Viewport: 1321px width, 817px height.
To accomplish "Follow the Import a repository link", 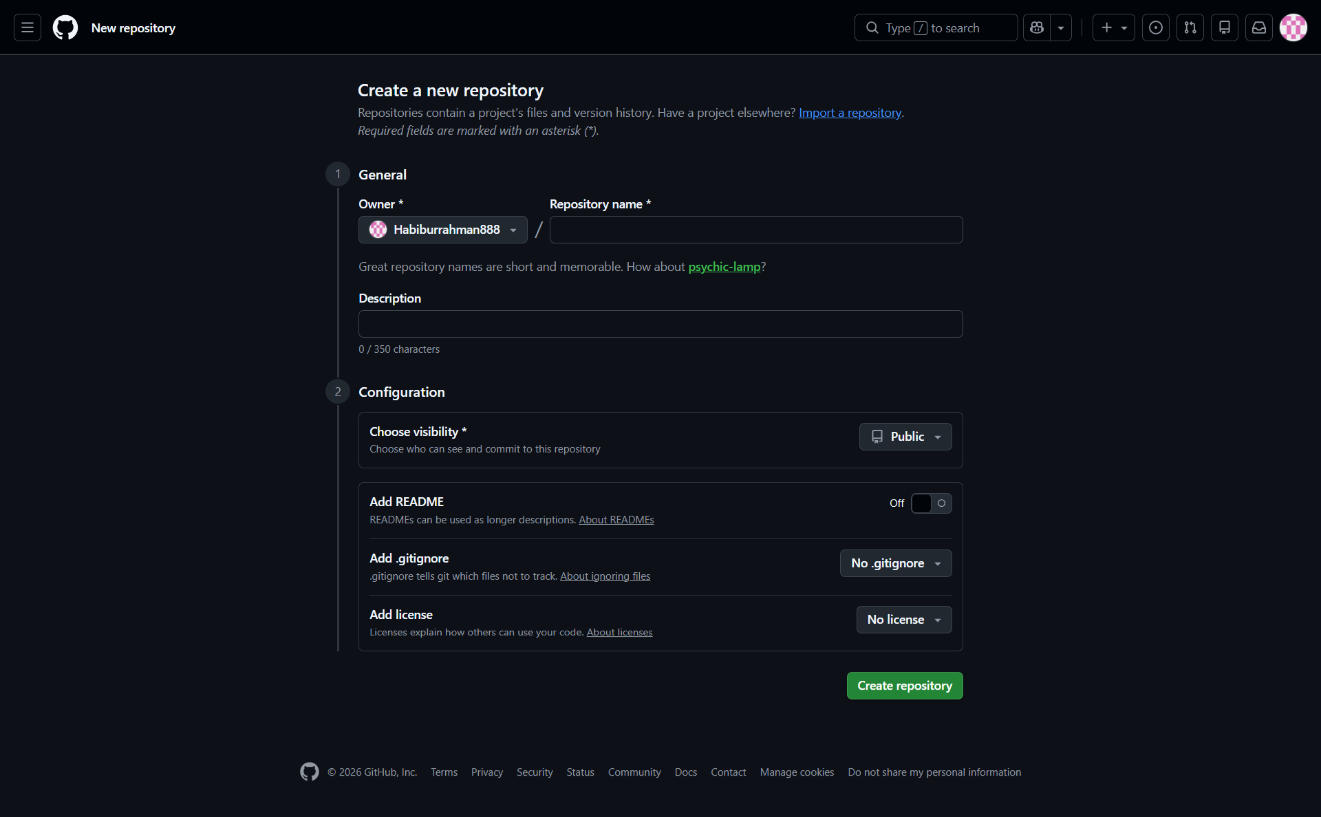I will tap(850, 113).
